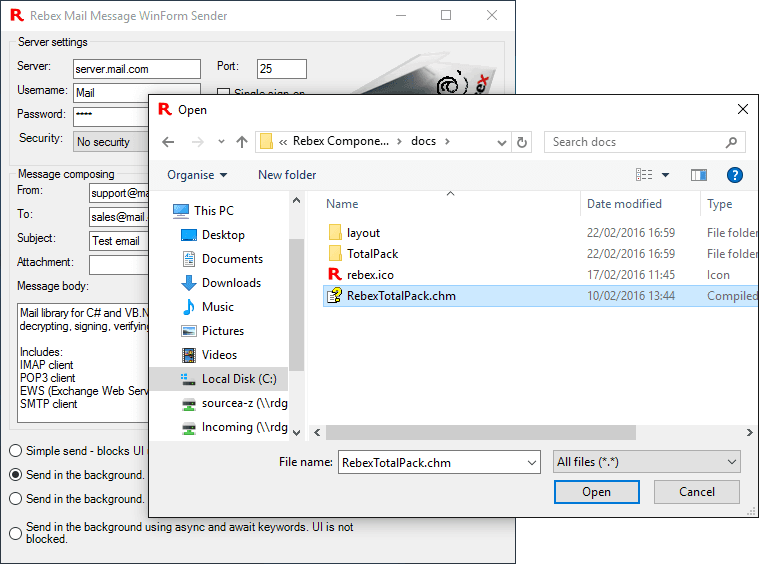Select Documents in navigation pane

point(232,259)
